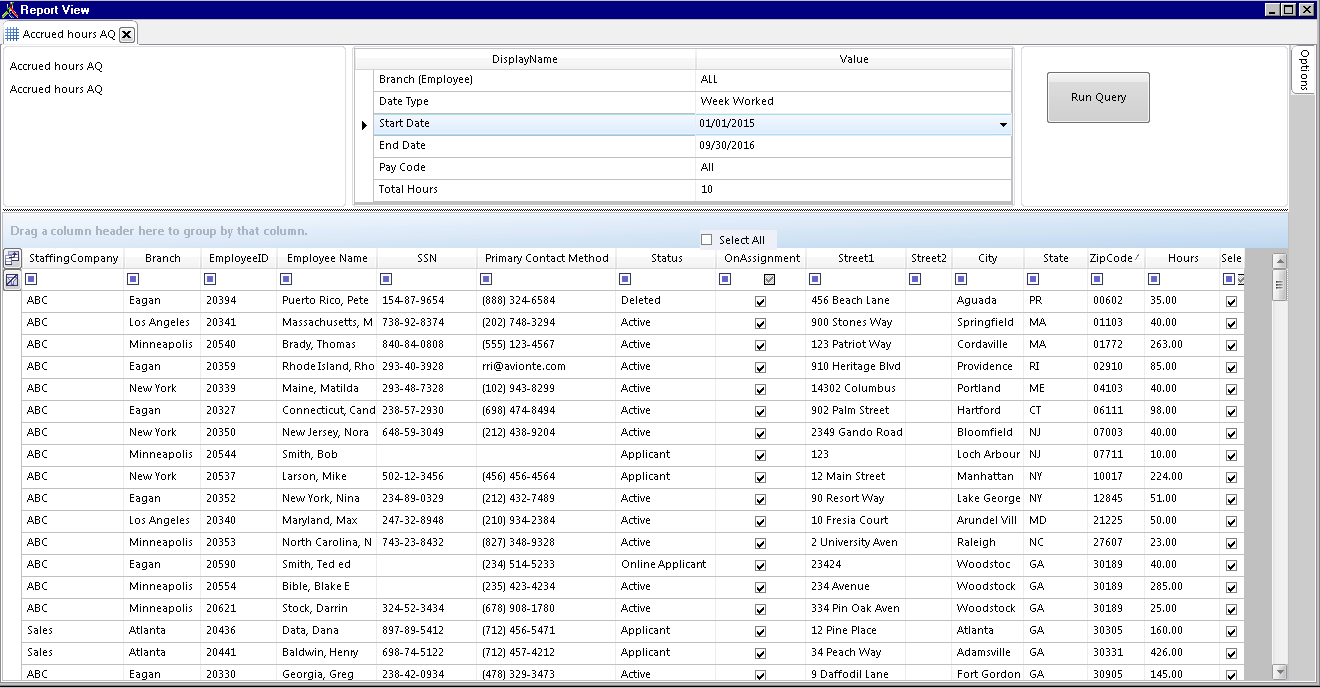This screenshot has height=688, width=1320.
Task: Edit the End Date value 09/30/2016
Action: [854, 146]
